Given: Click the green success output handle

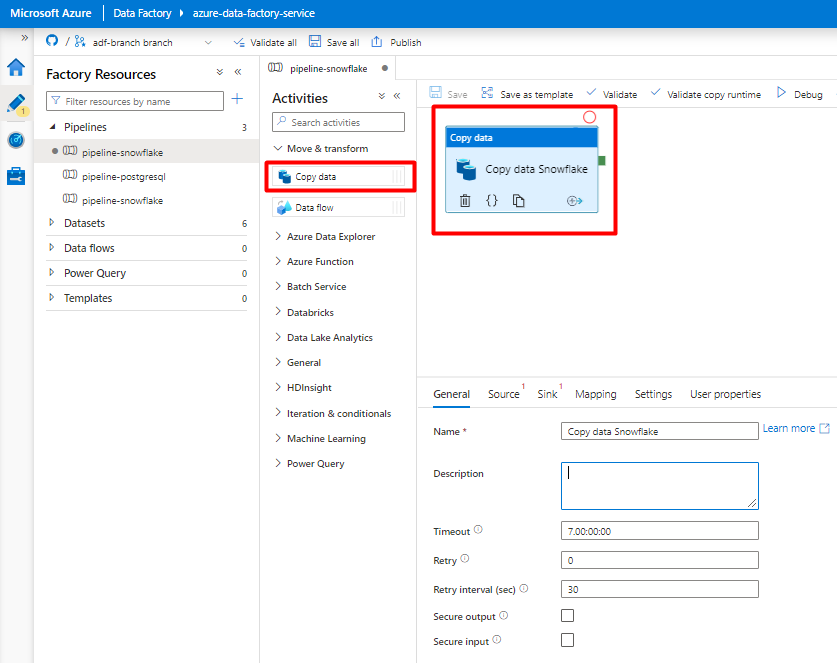Looking at the screenshot, I should 602,160.
